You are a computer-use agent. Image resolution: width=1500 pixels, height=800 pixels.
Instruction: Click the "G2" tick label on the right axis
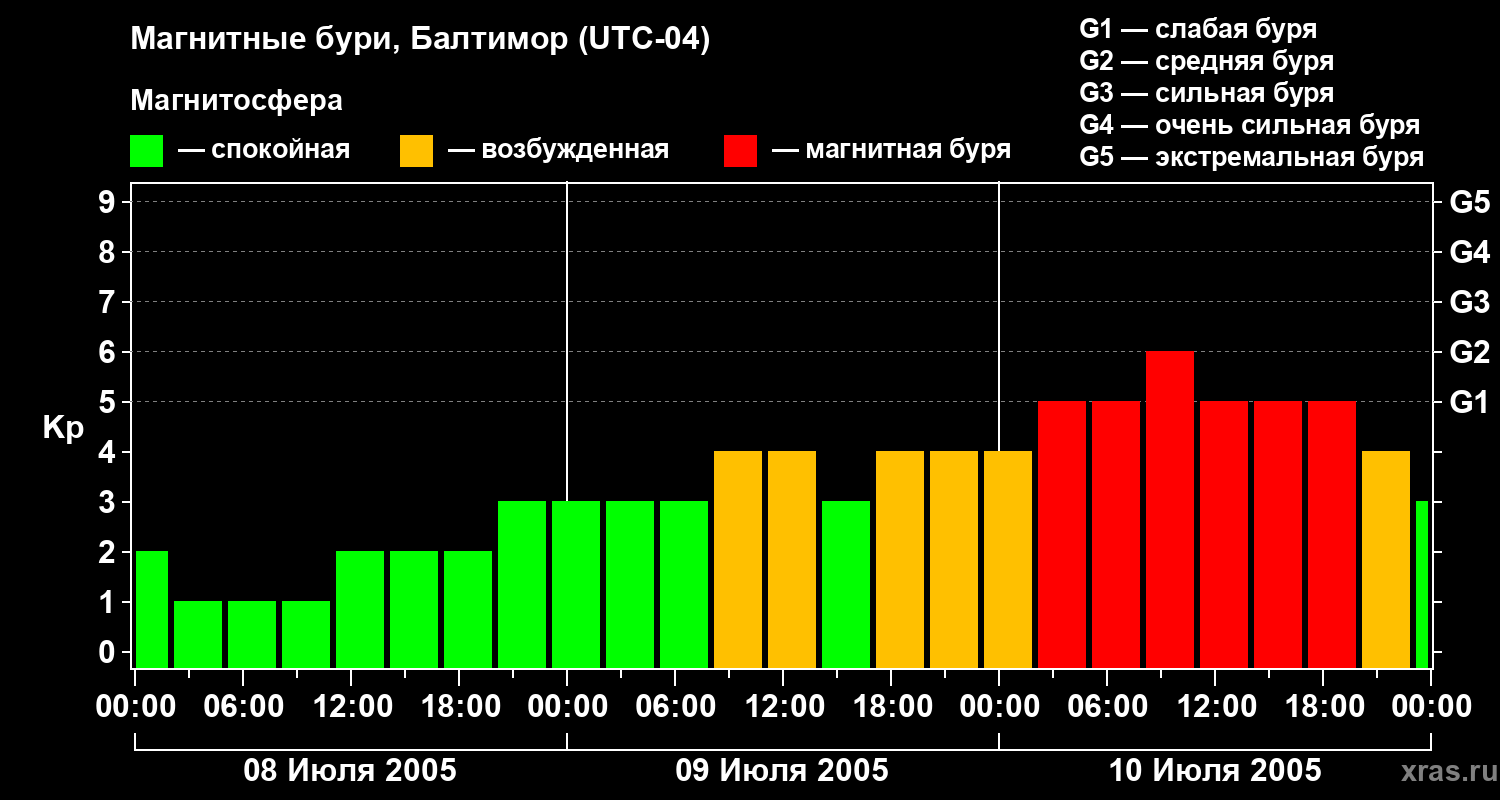[x=1470, y=352]
